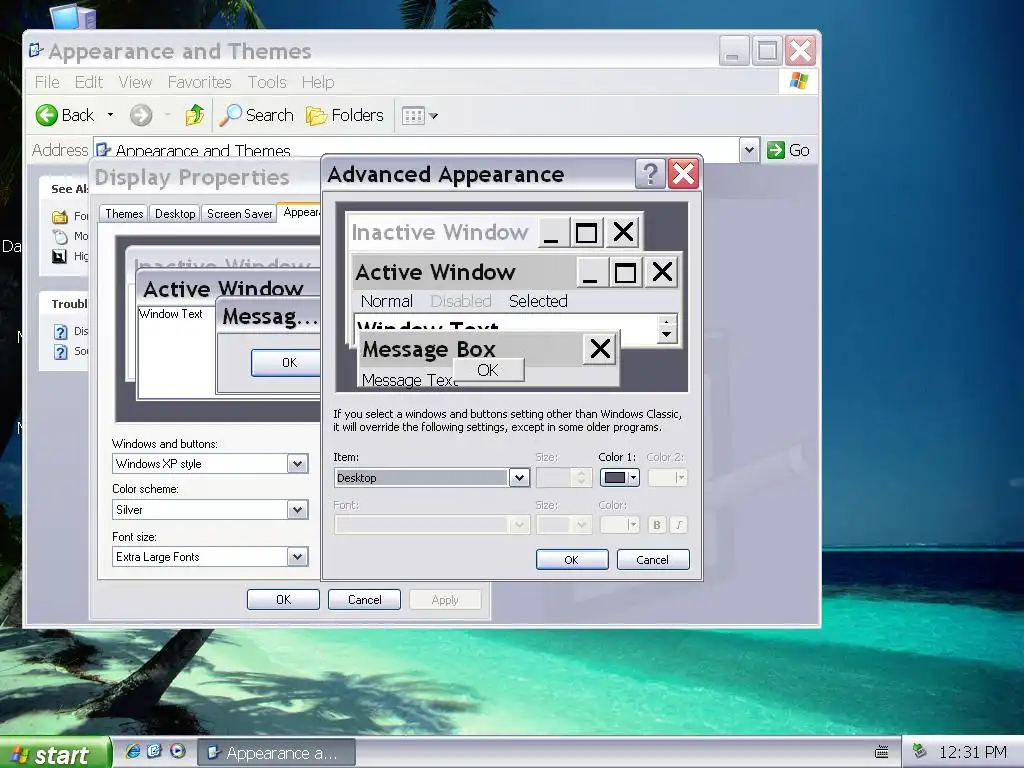Click the Selected menu item in the preview
The width and height of the screenshot is (1024, 768).
click(538, 301)
